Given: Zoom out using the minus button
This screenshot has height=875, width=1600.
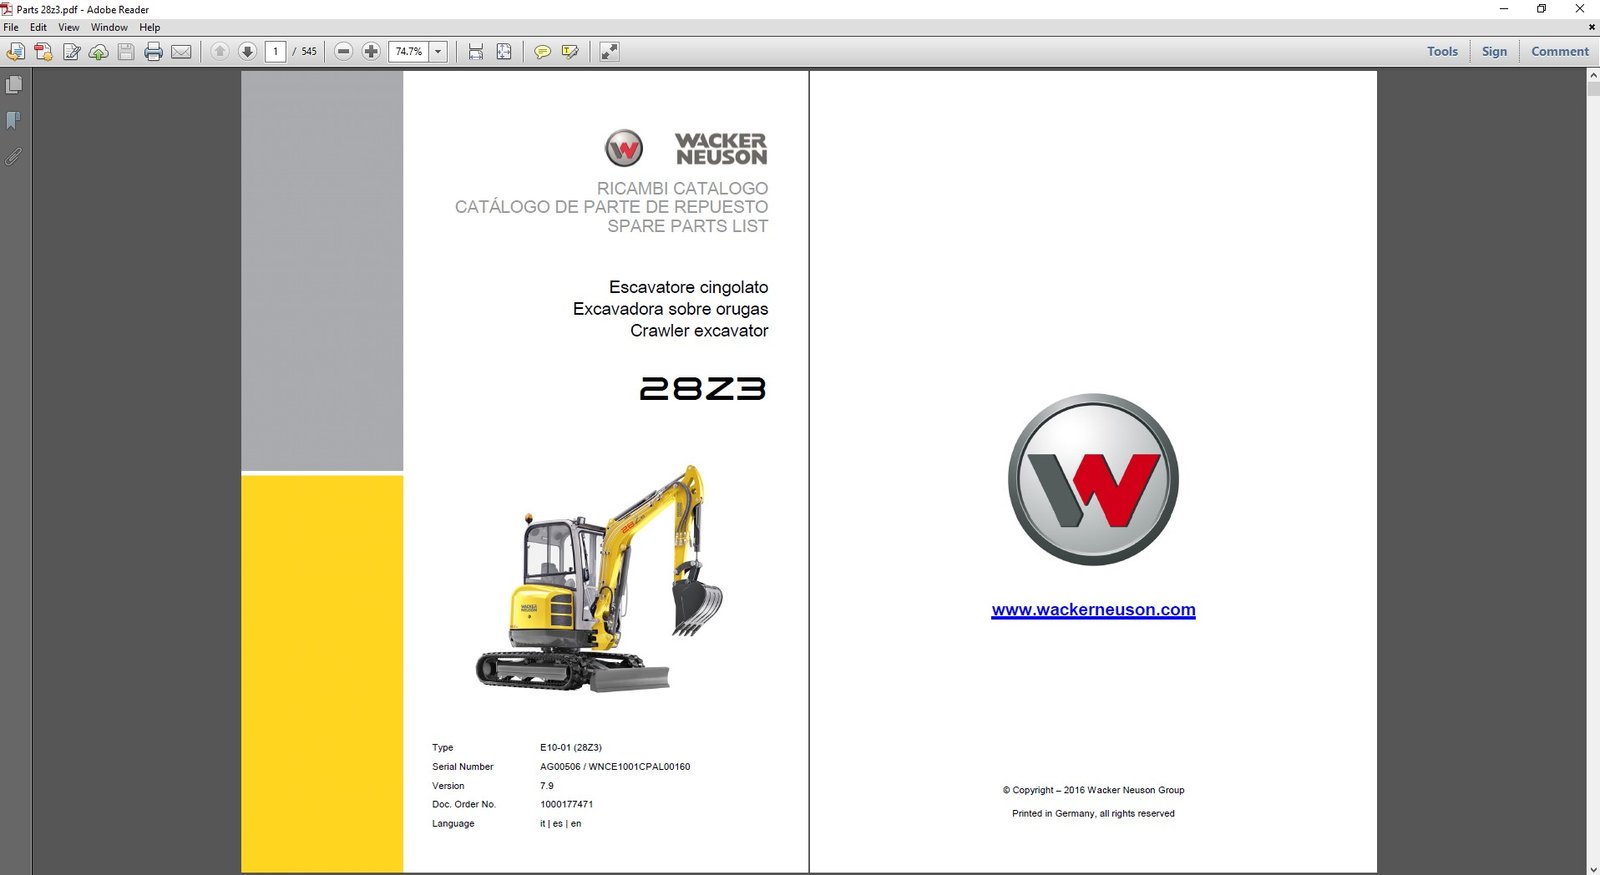Looking at the screenshot, I should [343, 52].
